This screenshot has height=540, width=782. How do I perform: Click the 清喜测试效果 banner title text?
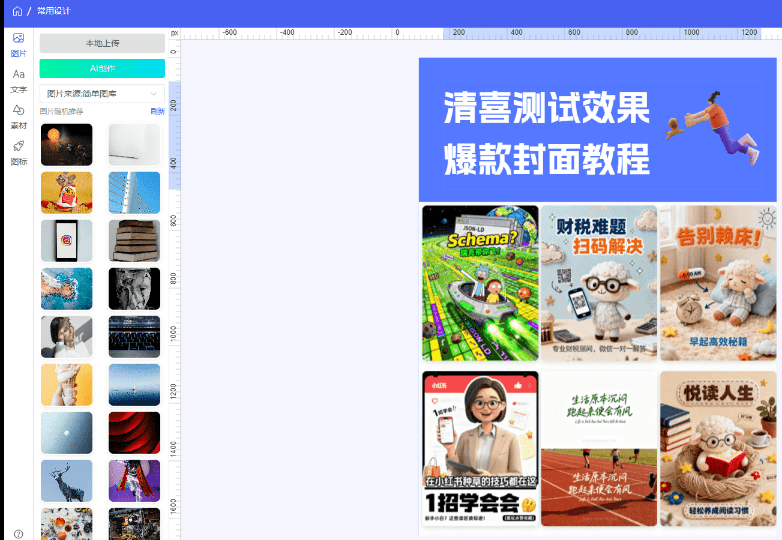(x=546, y=108)
